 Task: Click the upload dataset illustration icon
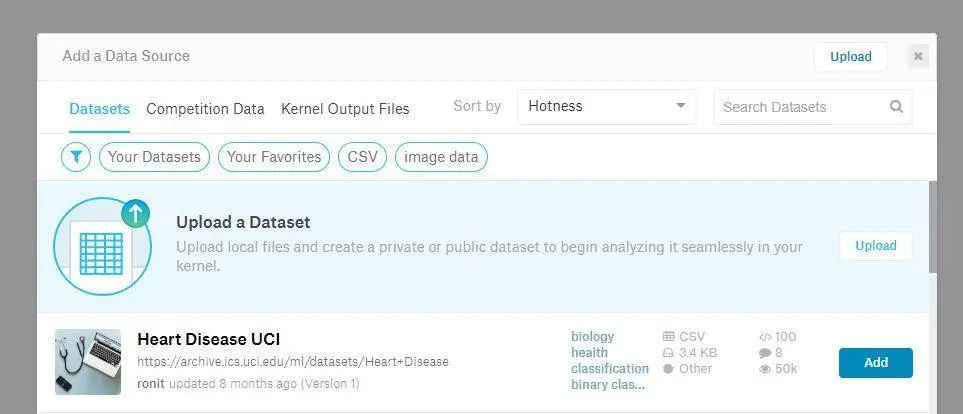pos(102,246)
